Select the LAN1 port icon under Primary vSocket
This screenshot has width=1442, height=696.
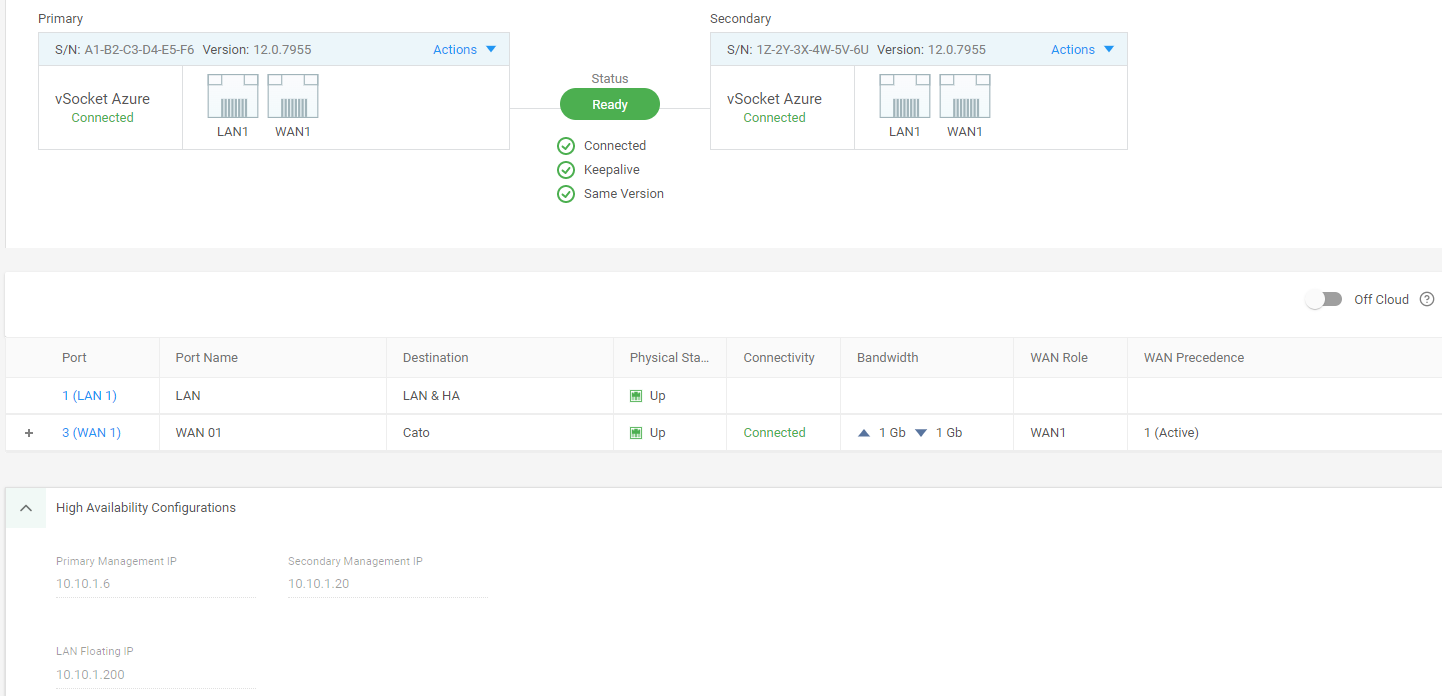pos(232,95)
